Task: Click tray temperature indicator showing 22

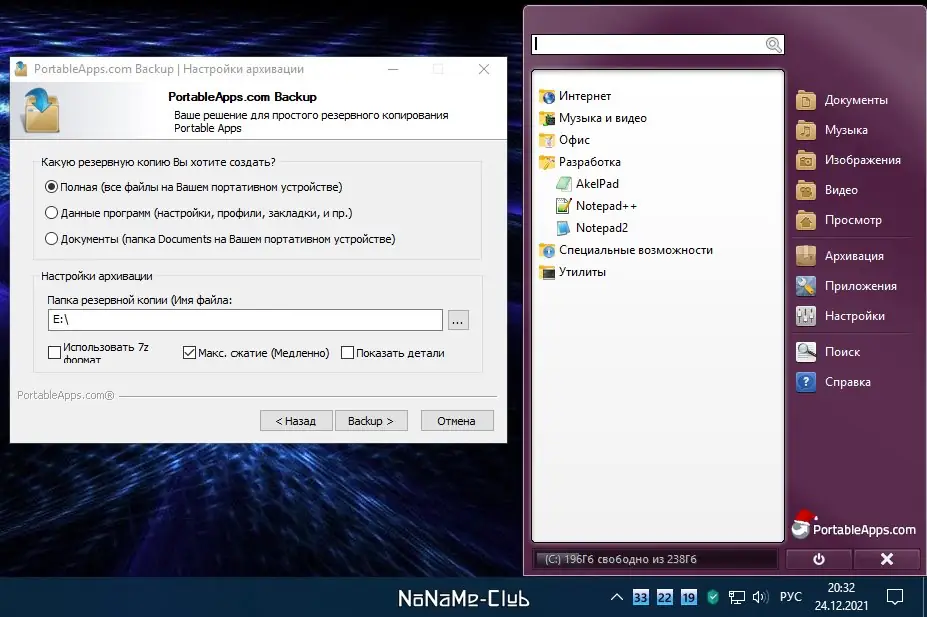Action: (665, 597)
